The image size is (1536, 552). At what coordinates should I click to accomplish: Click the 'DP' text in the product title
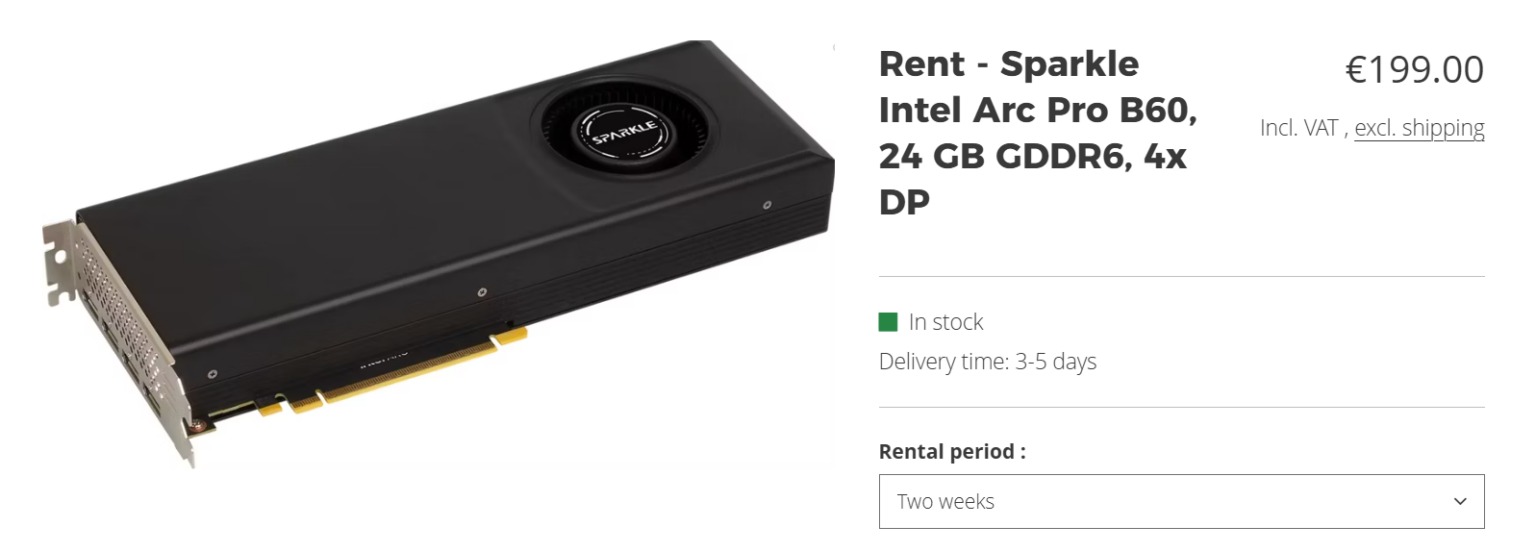point(904,202)
